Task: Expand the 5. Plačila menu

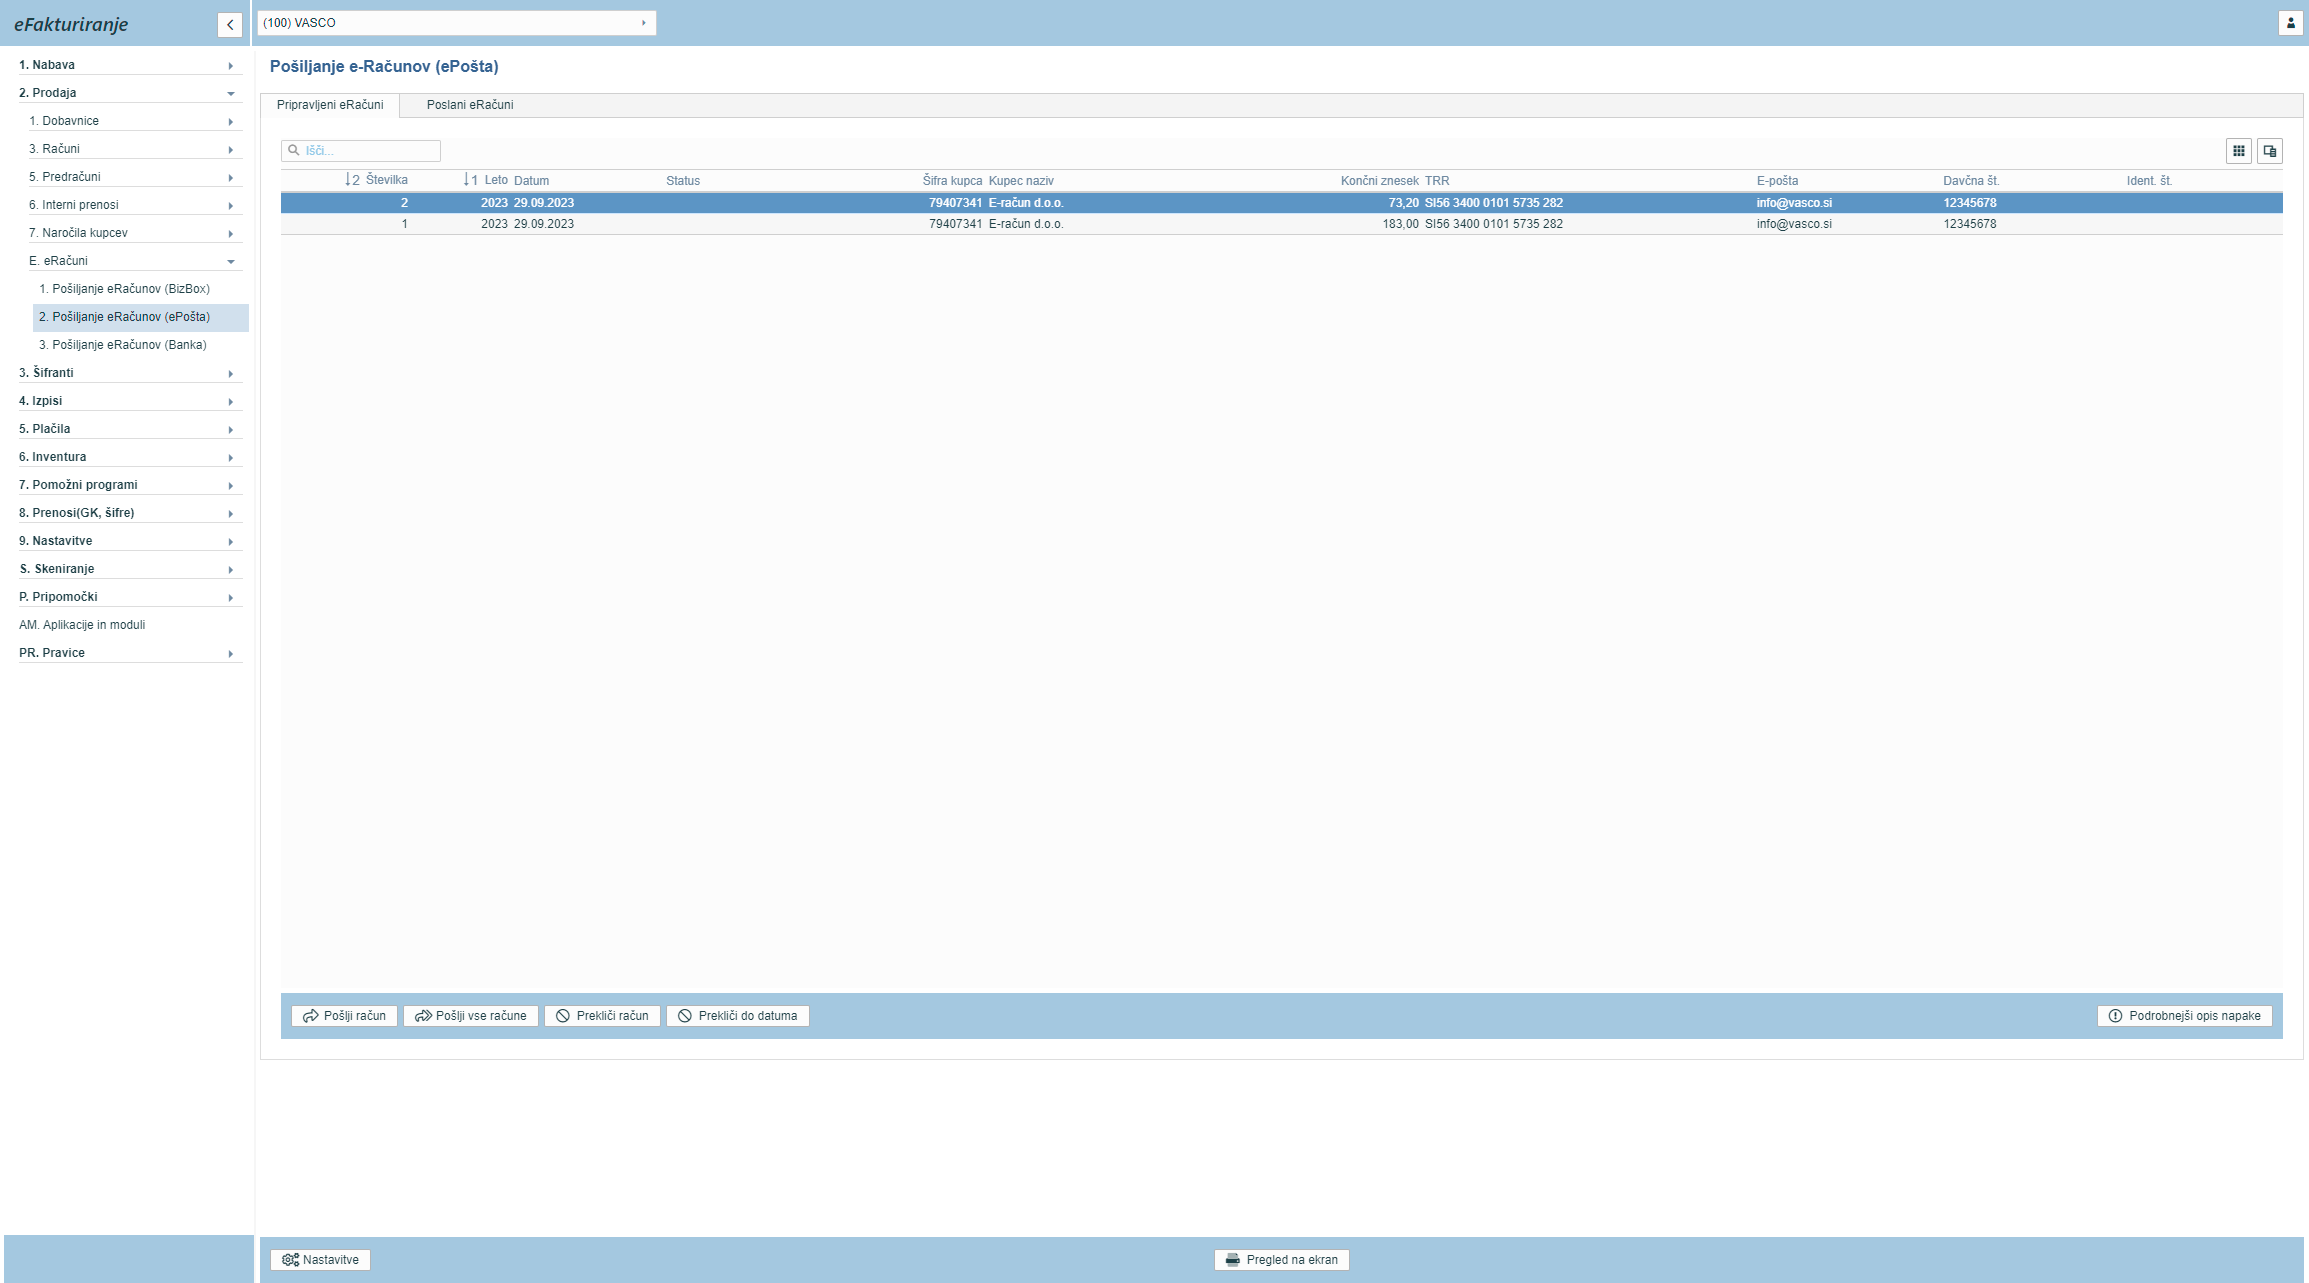Action: (x=130, y=429)
